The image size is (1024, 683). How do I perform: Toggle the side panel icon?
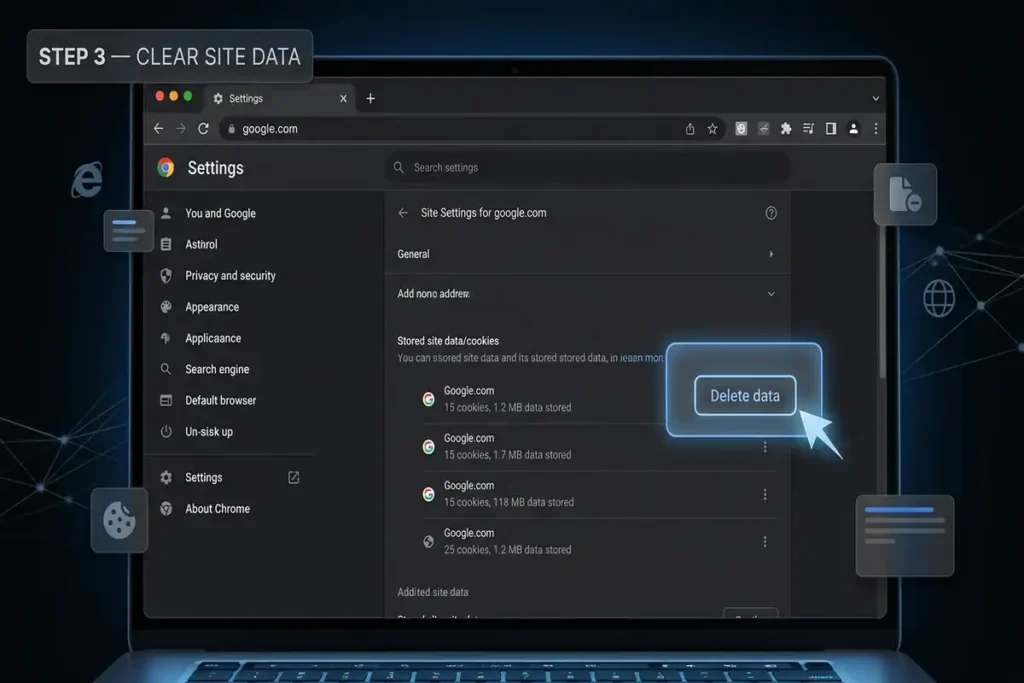[831, 129]
